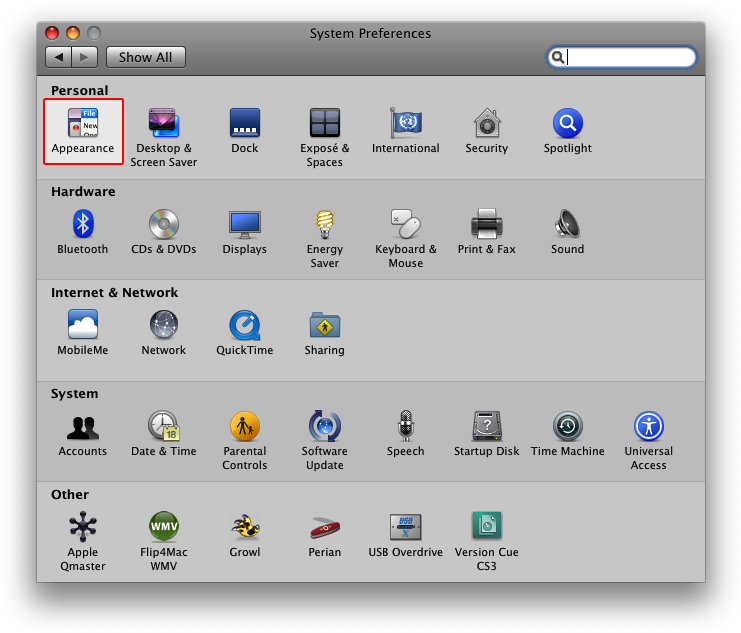The image size is (741, 633).
Task: Open the Dock preferences
Action: click(244, 131)
